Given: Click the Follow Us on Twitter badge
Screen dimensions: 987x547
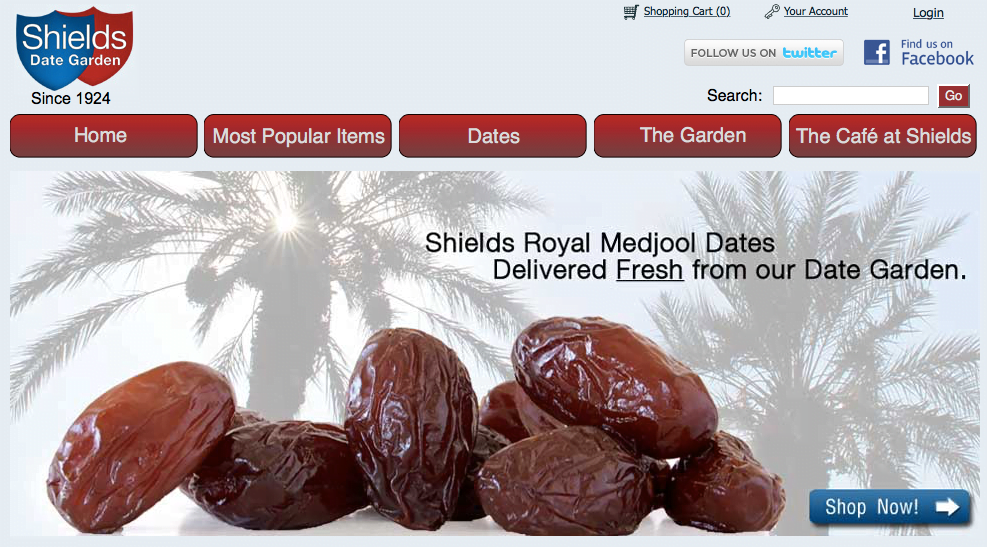Looking at the screenshot, I should pyautogui.click(x=764, y=53).
